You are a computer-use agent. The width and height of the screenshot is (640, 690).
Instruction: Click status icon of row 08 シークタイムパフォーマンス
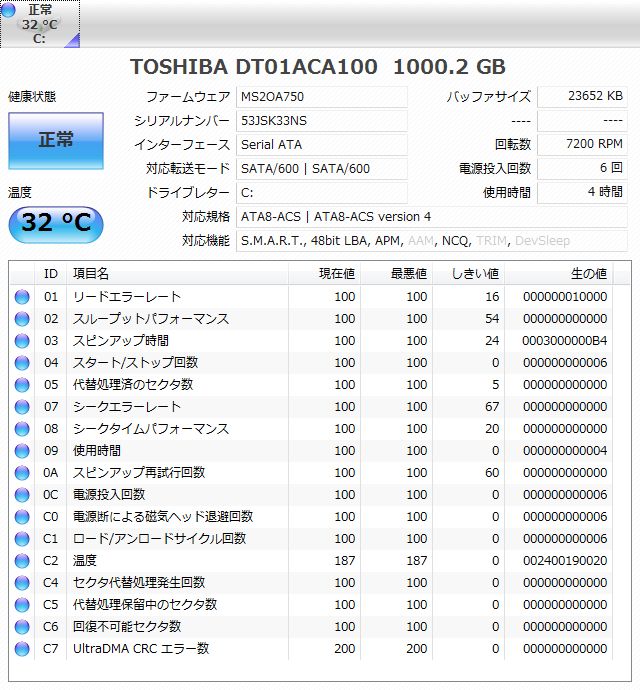pyautogui.click(x=22, y=429)
